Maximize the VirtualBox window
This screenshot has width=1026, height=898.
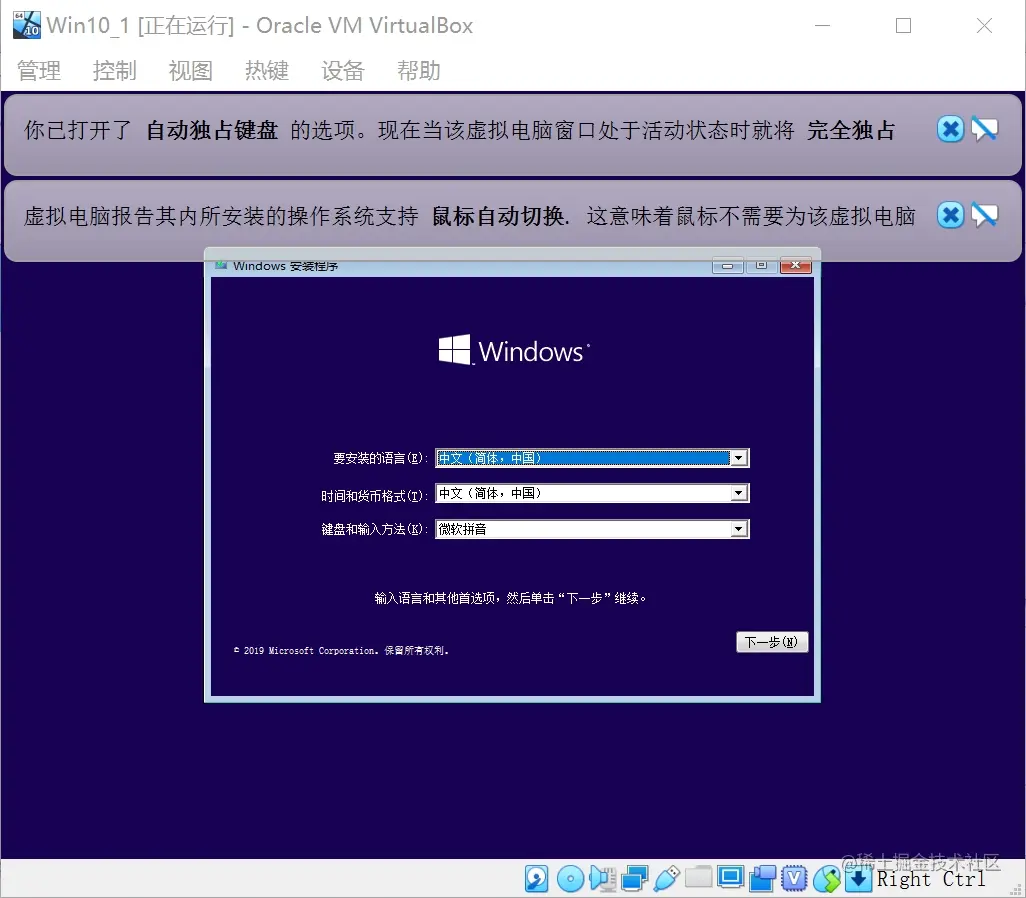(x=903, y=26)
